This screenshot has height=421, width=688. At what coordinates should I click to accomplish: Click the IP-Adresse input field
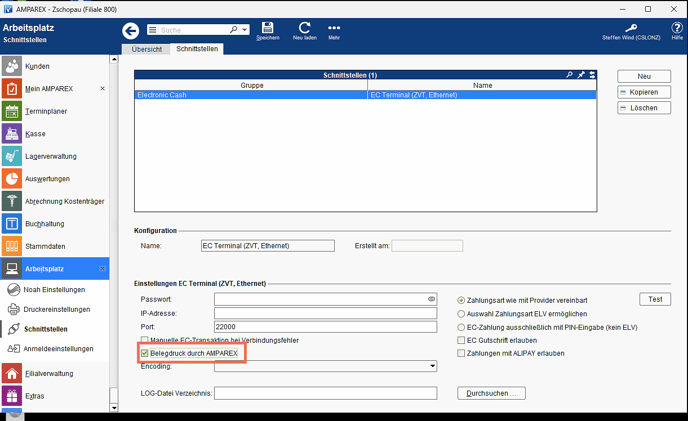pyautogui.click(x=325, y=313)
